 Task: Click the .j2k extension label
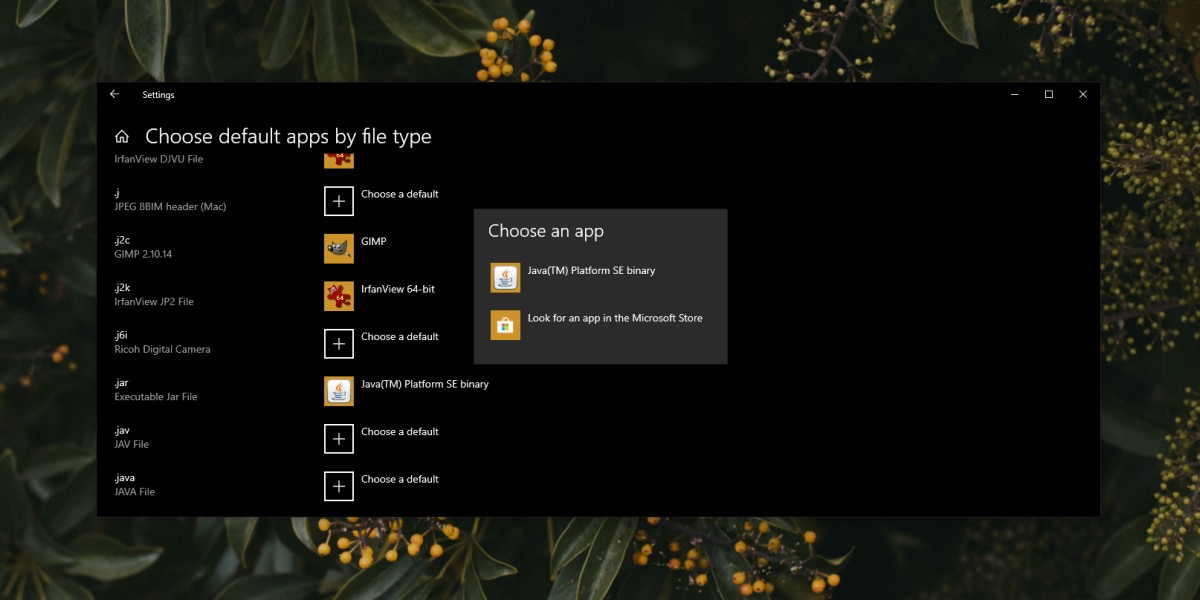(x=122, y=287)
